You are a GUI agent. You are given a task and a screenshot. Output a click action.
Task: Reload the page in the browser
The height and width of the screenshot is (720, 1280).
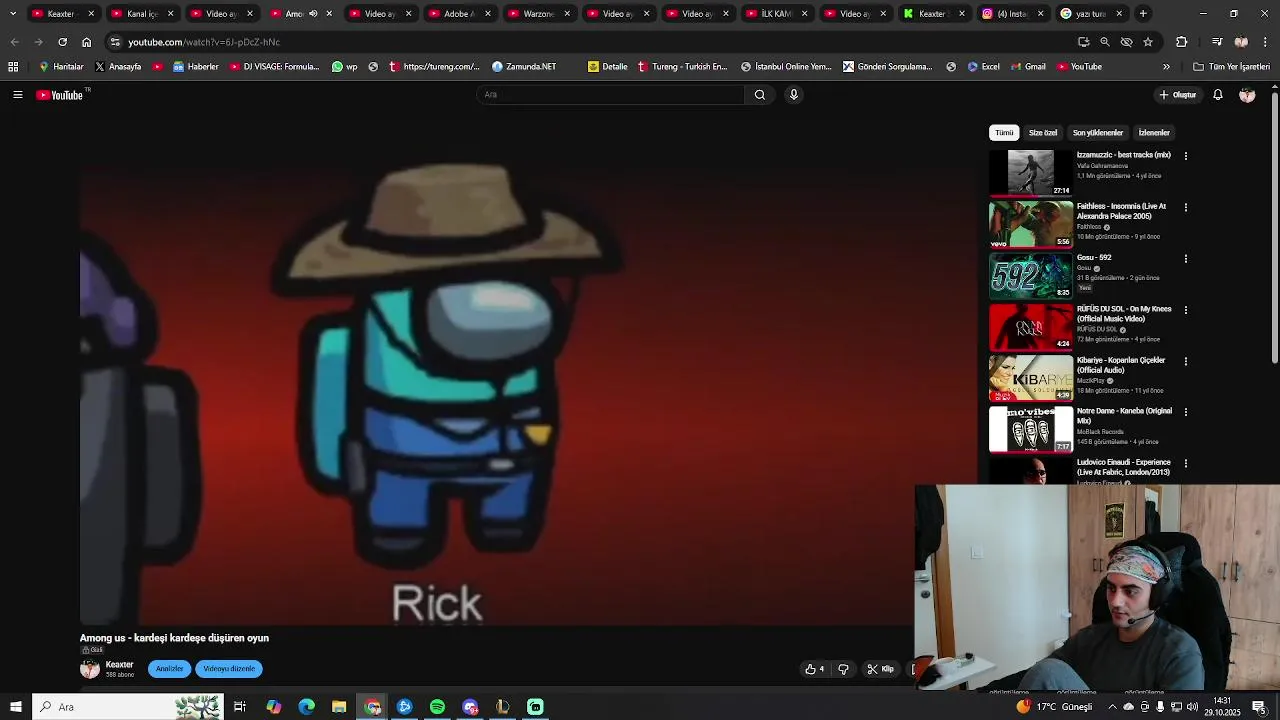point(62,42)
